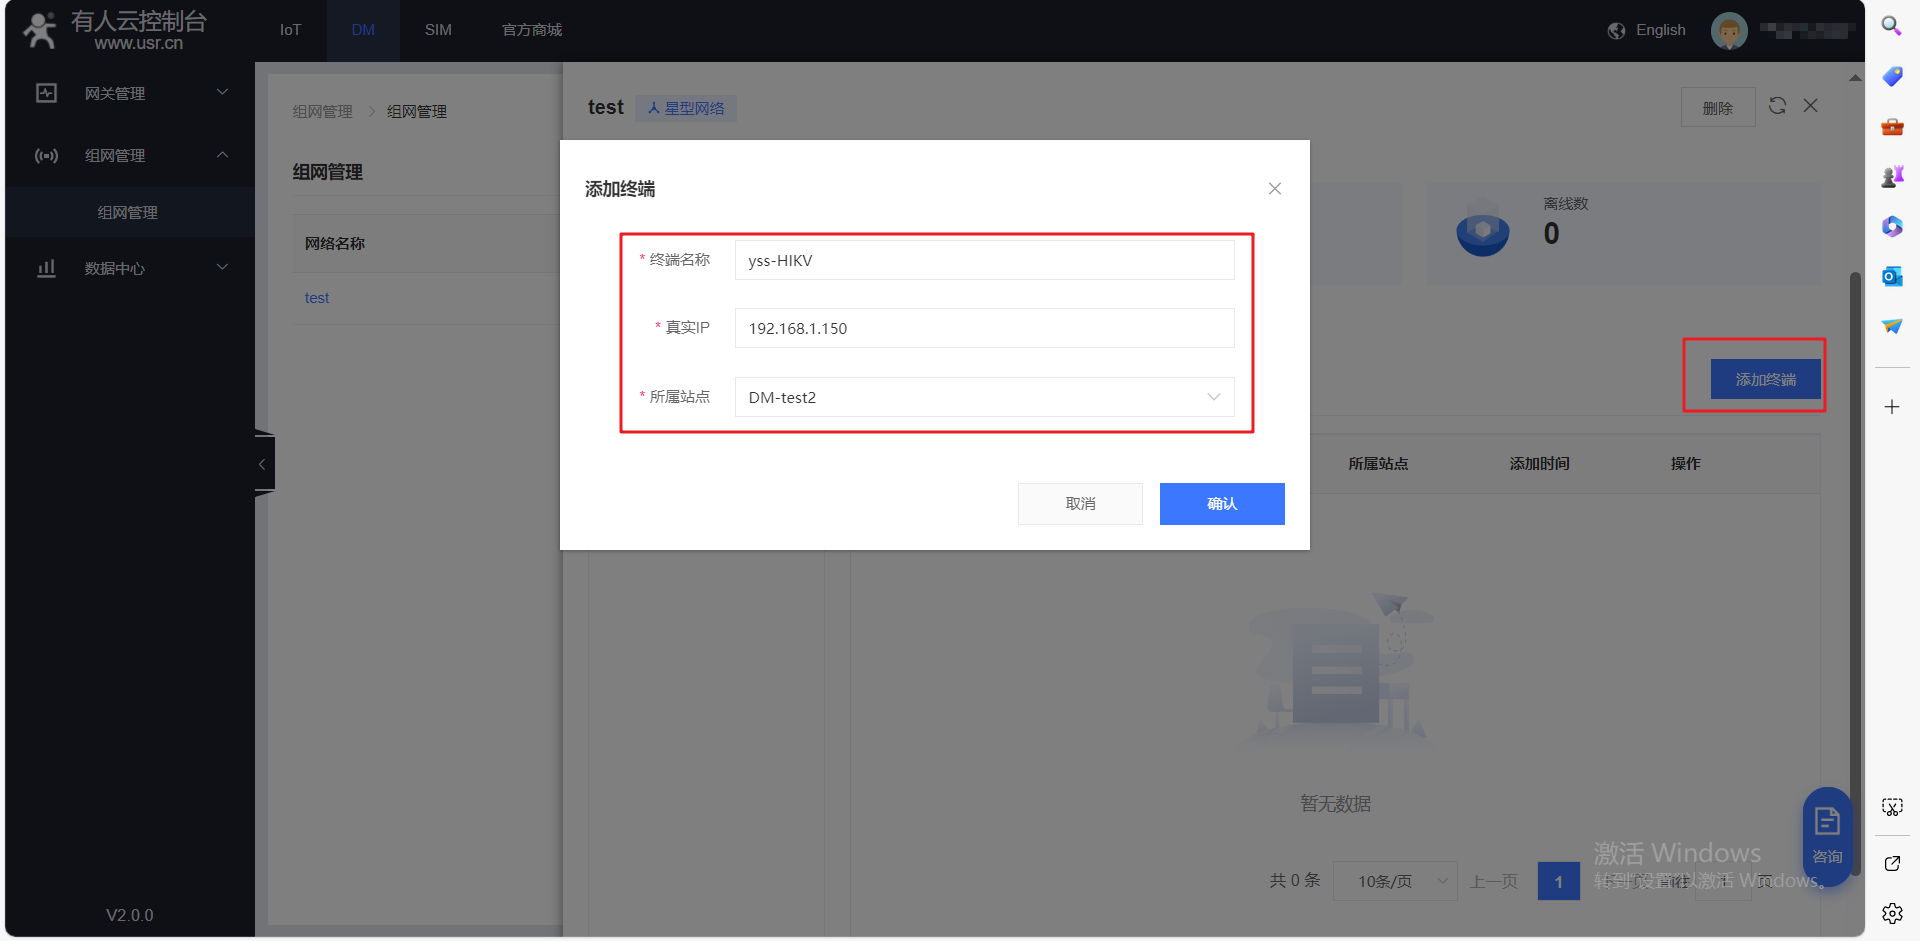
Task: Open the browser sidebar search icon
Action: 1891,26
